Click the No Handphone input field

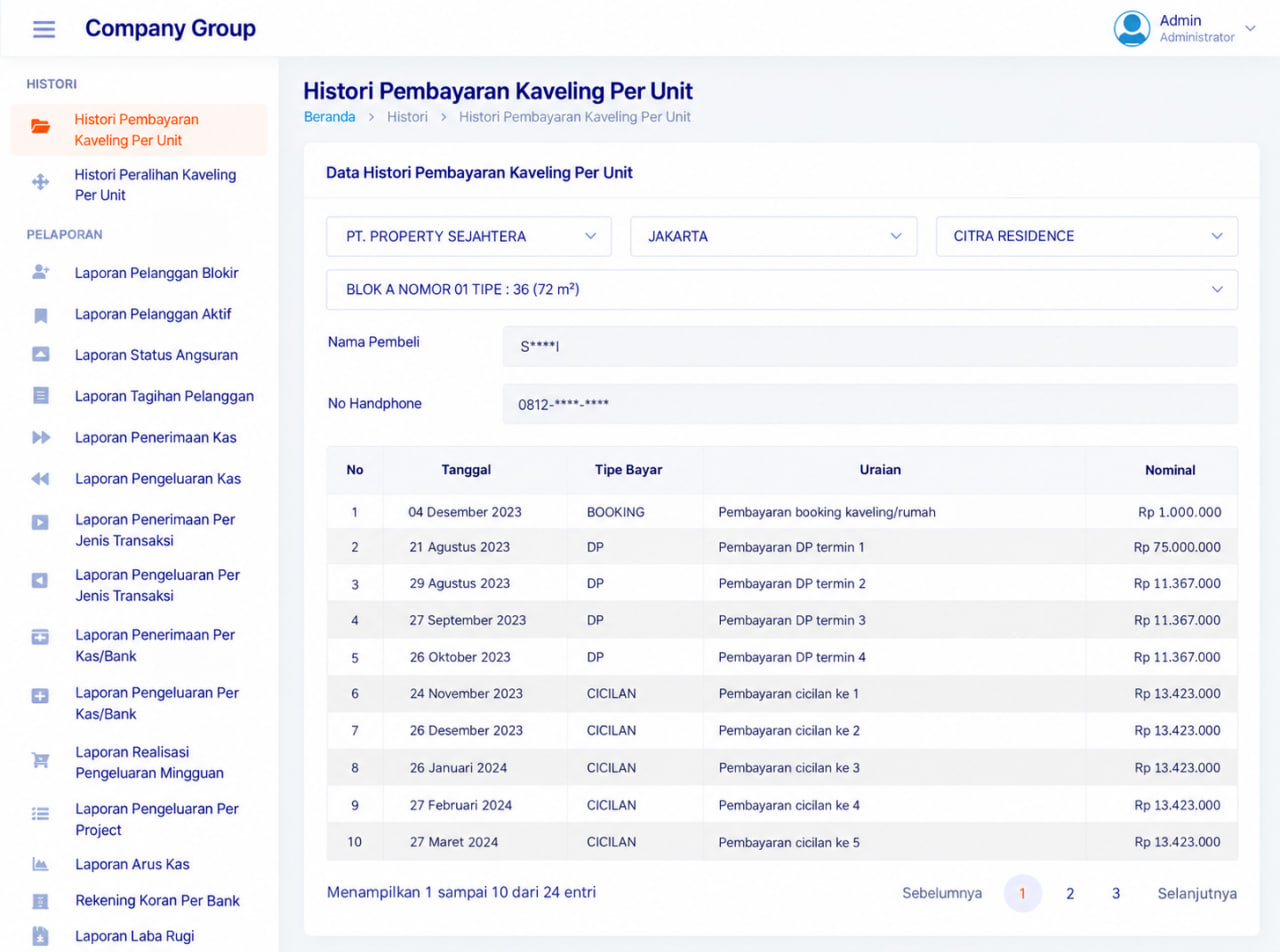click(x=870, y=404)
